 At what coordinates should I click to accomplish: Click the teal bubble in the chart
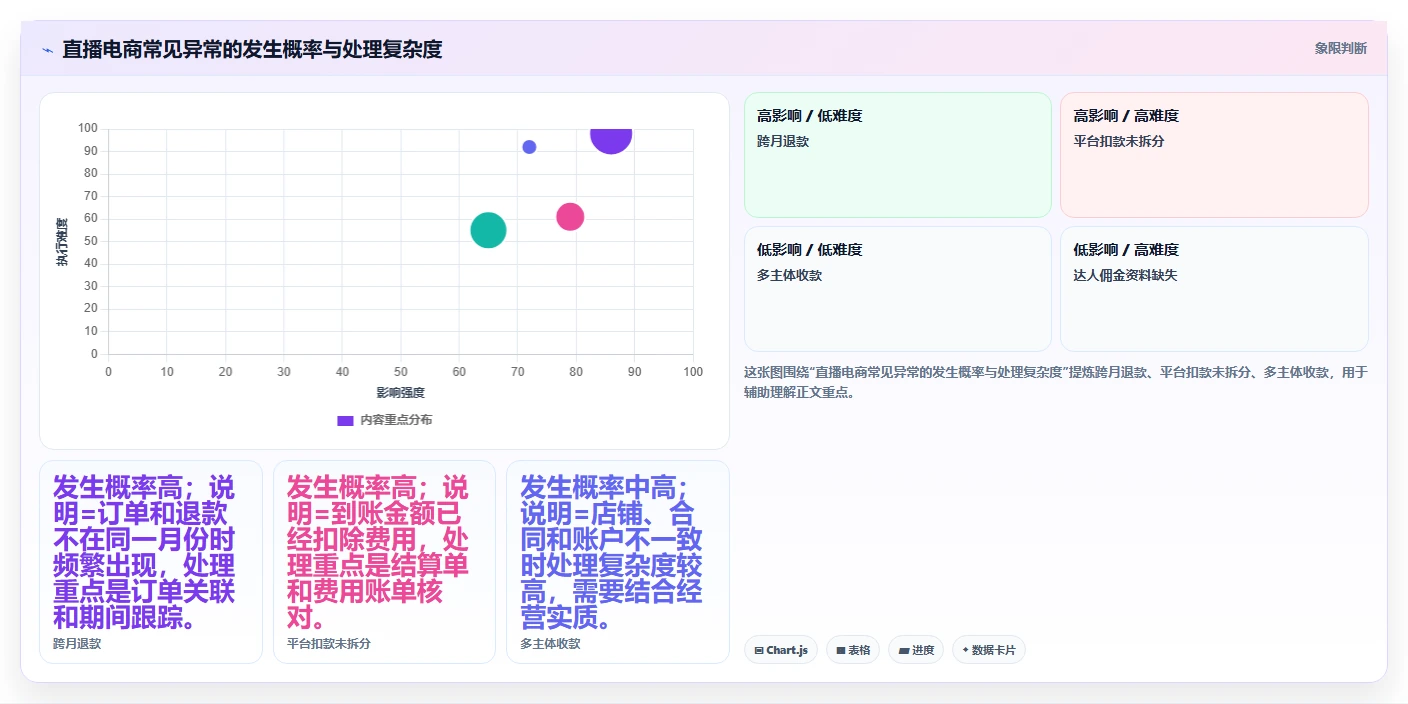coord(488,230)
